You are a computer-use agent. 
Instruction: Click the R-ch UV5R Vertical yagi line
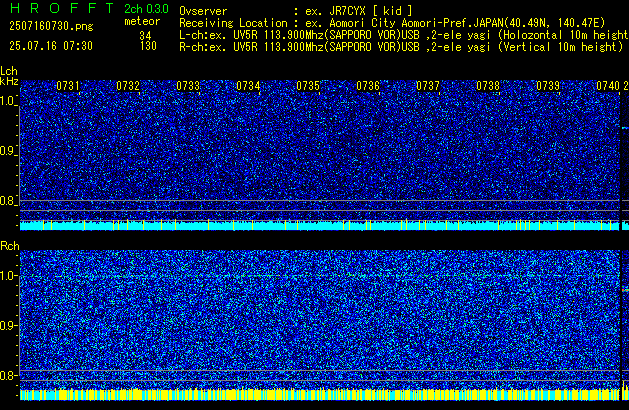[x=401, y=47]
